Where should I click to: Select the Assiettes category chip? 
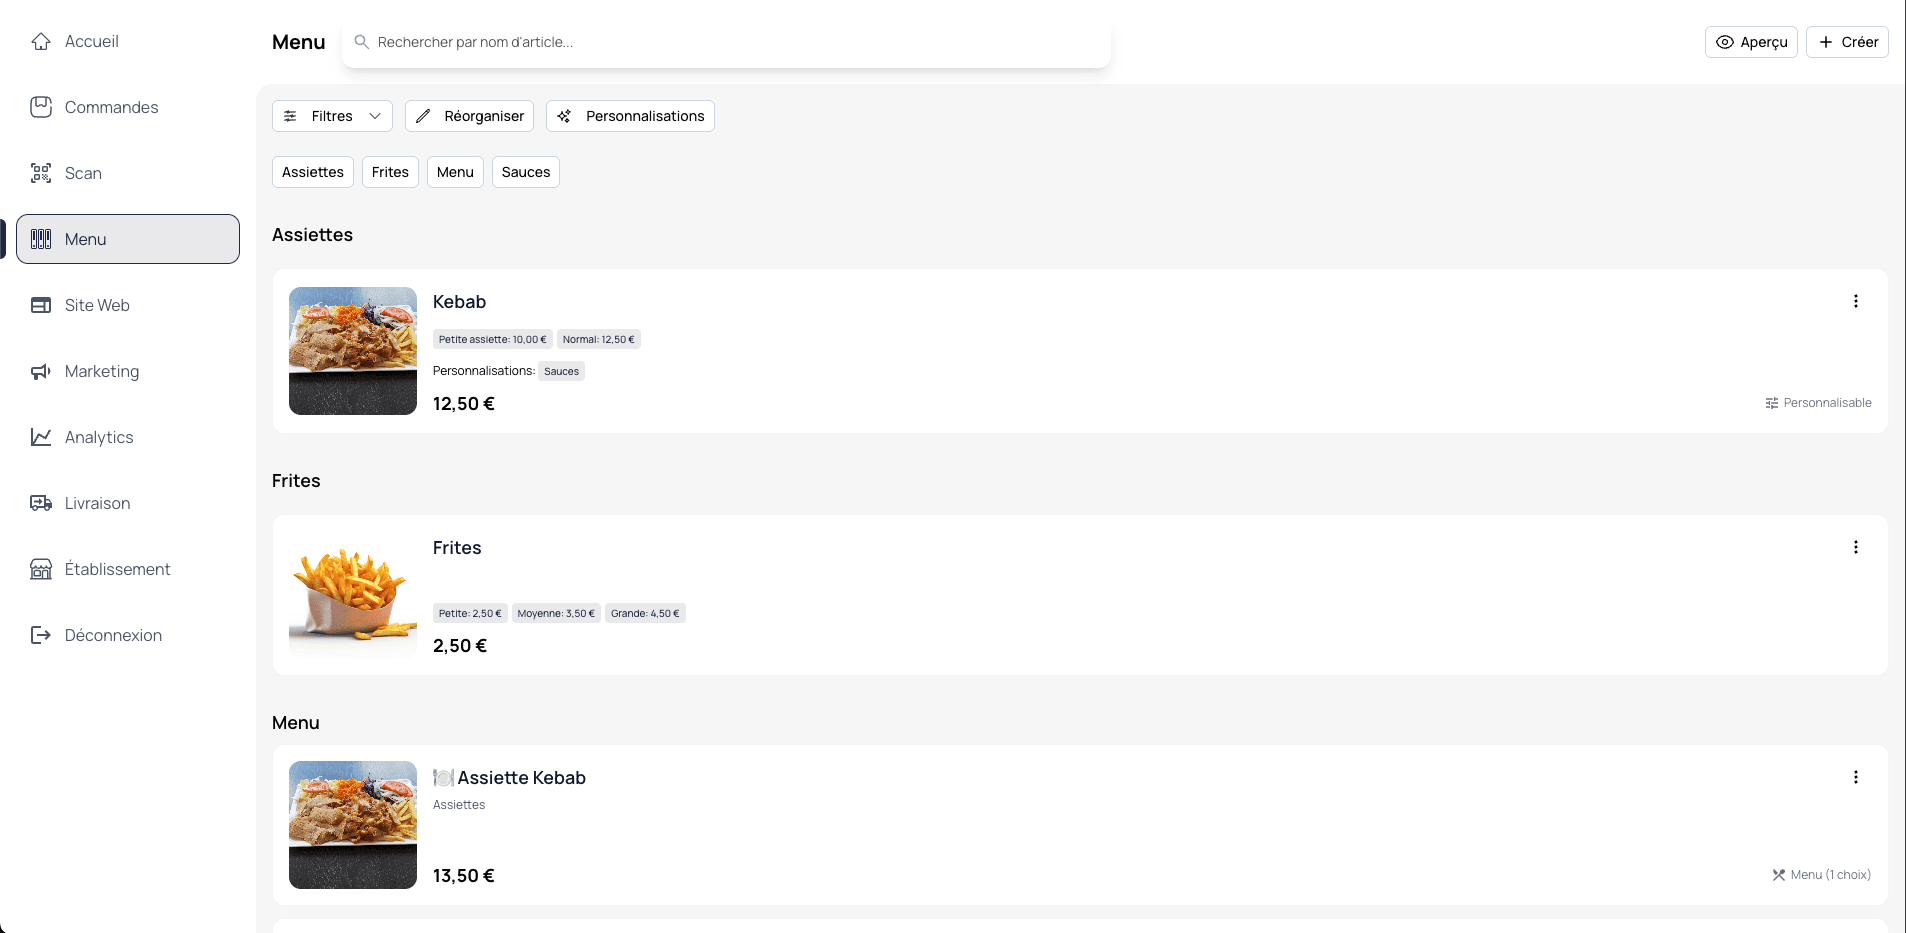click(x=312, y=172)
